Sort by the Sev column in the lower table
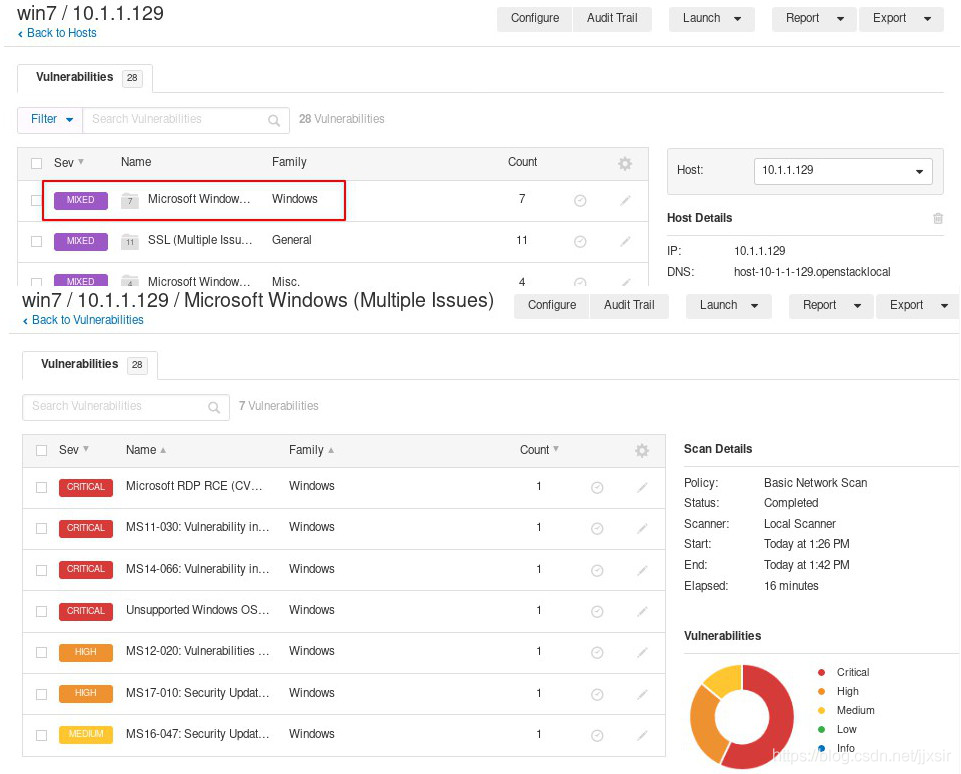Screen dimensions: 961x774 [74, 450]
